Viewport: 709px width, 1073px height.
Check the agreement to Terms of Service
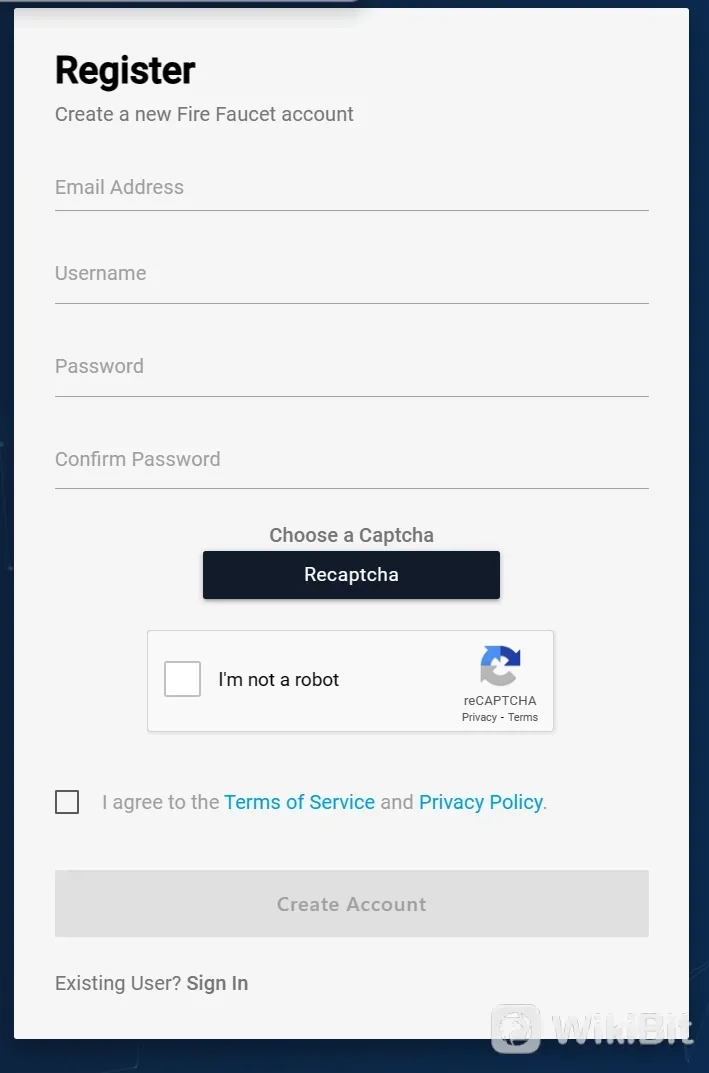pos(66,801)
